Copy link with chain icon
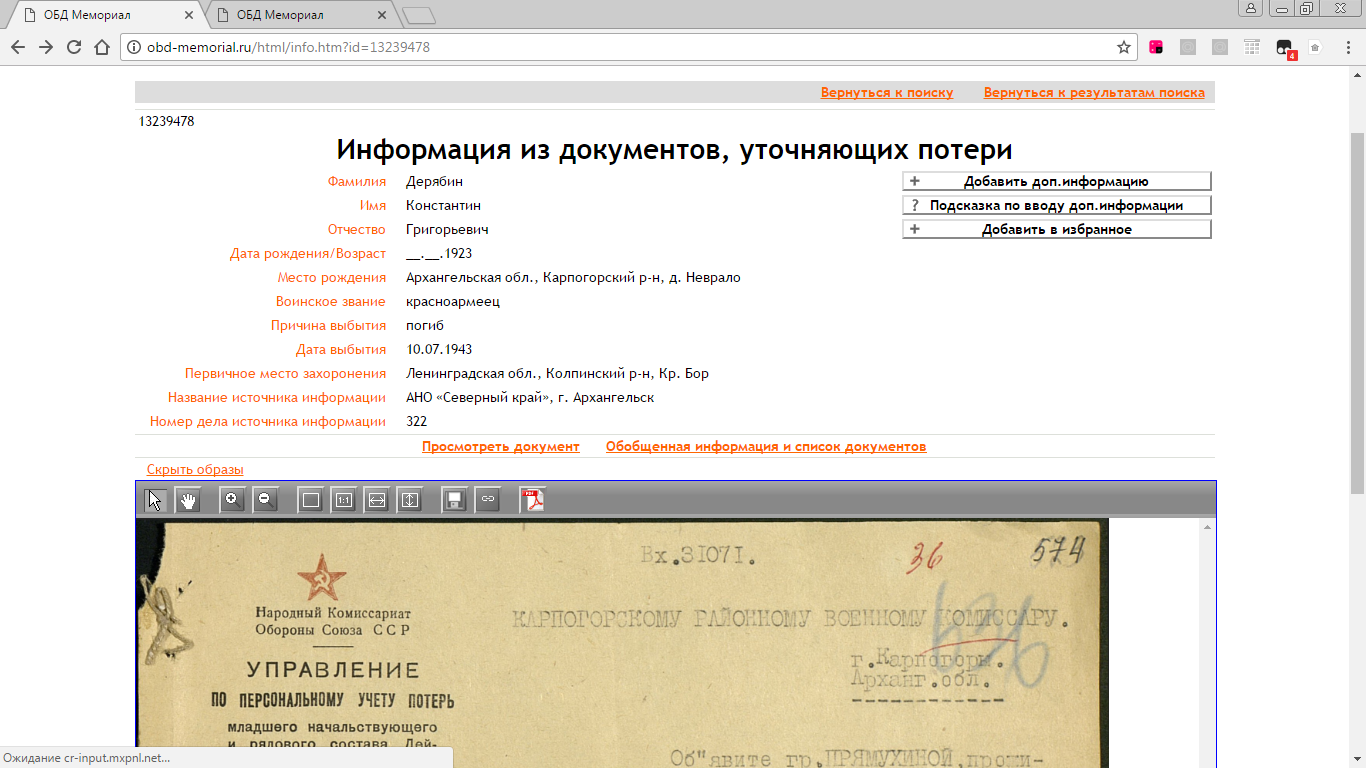This screenshot has height=768, width=1366. 487,500
